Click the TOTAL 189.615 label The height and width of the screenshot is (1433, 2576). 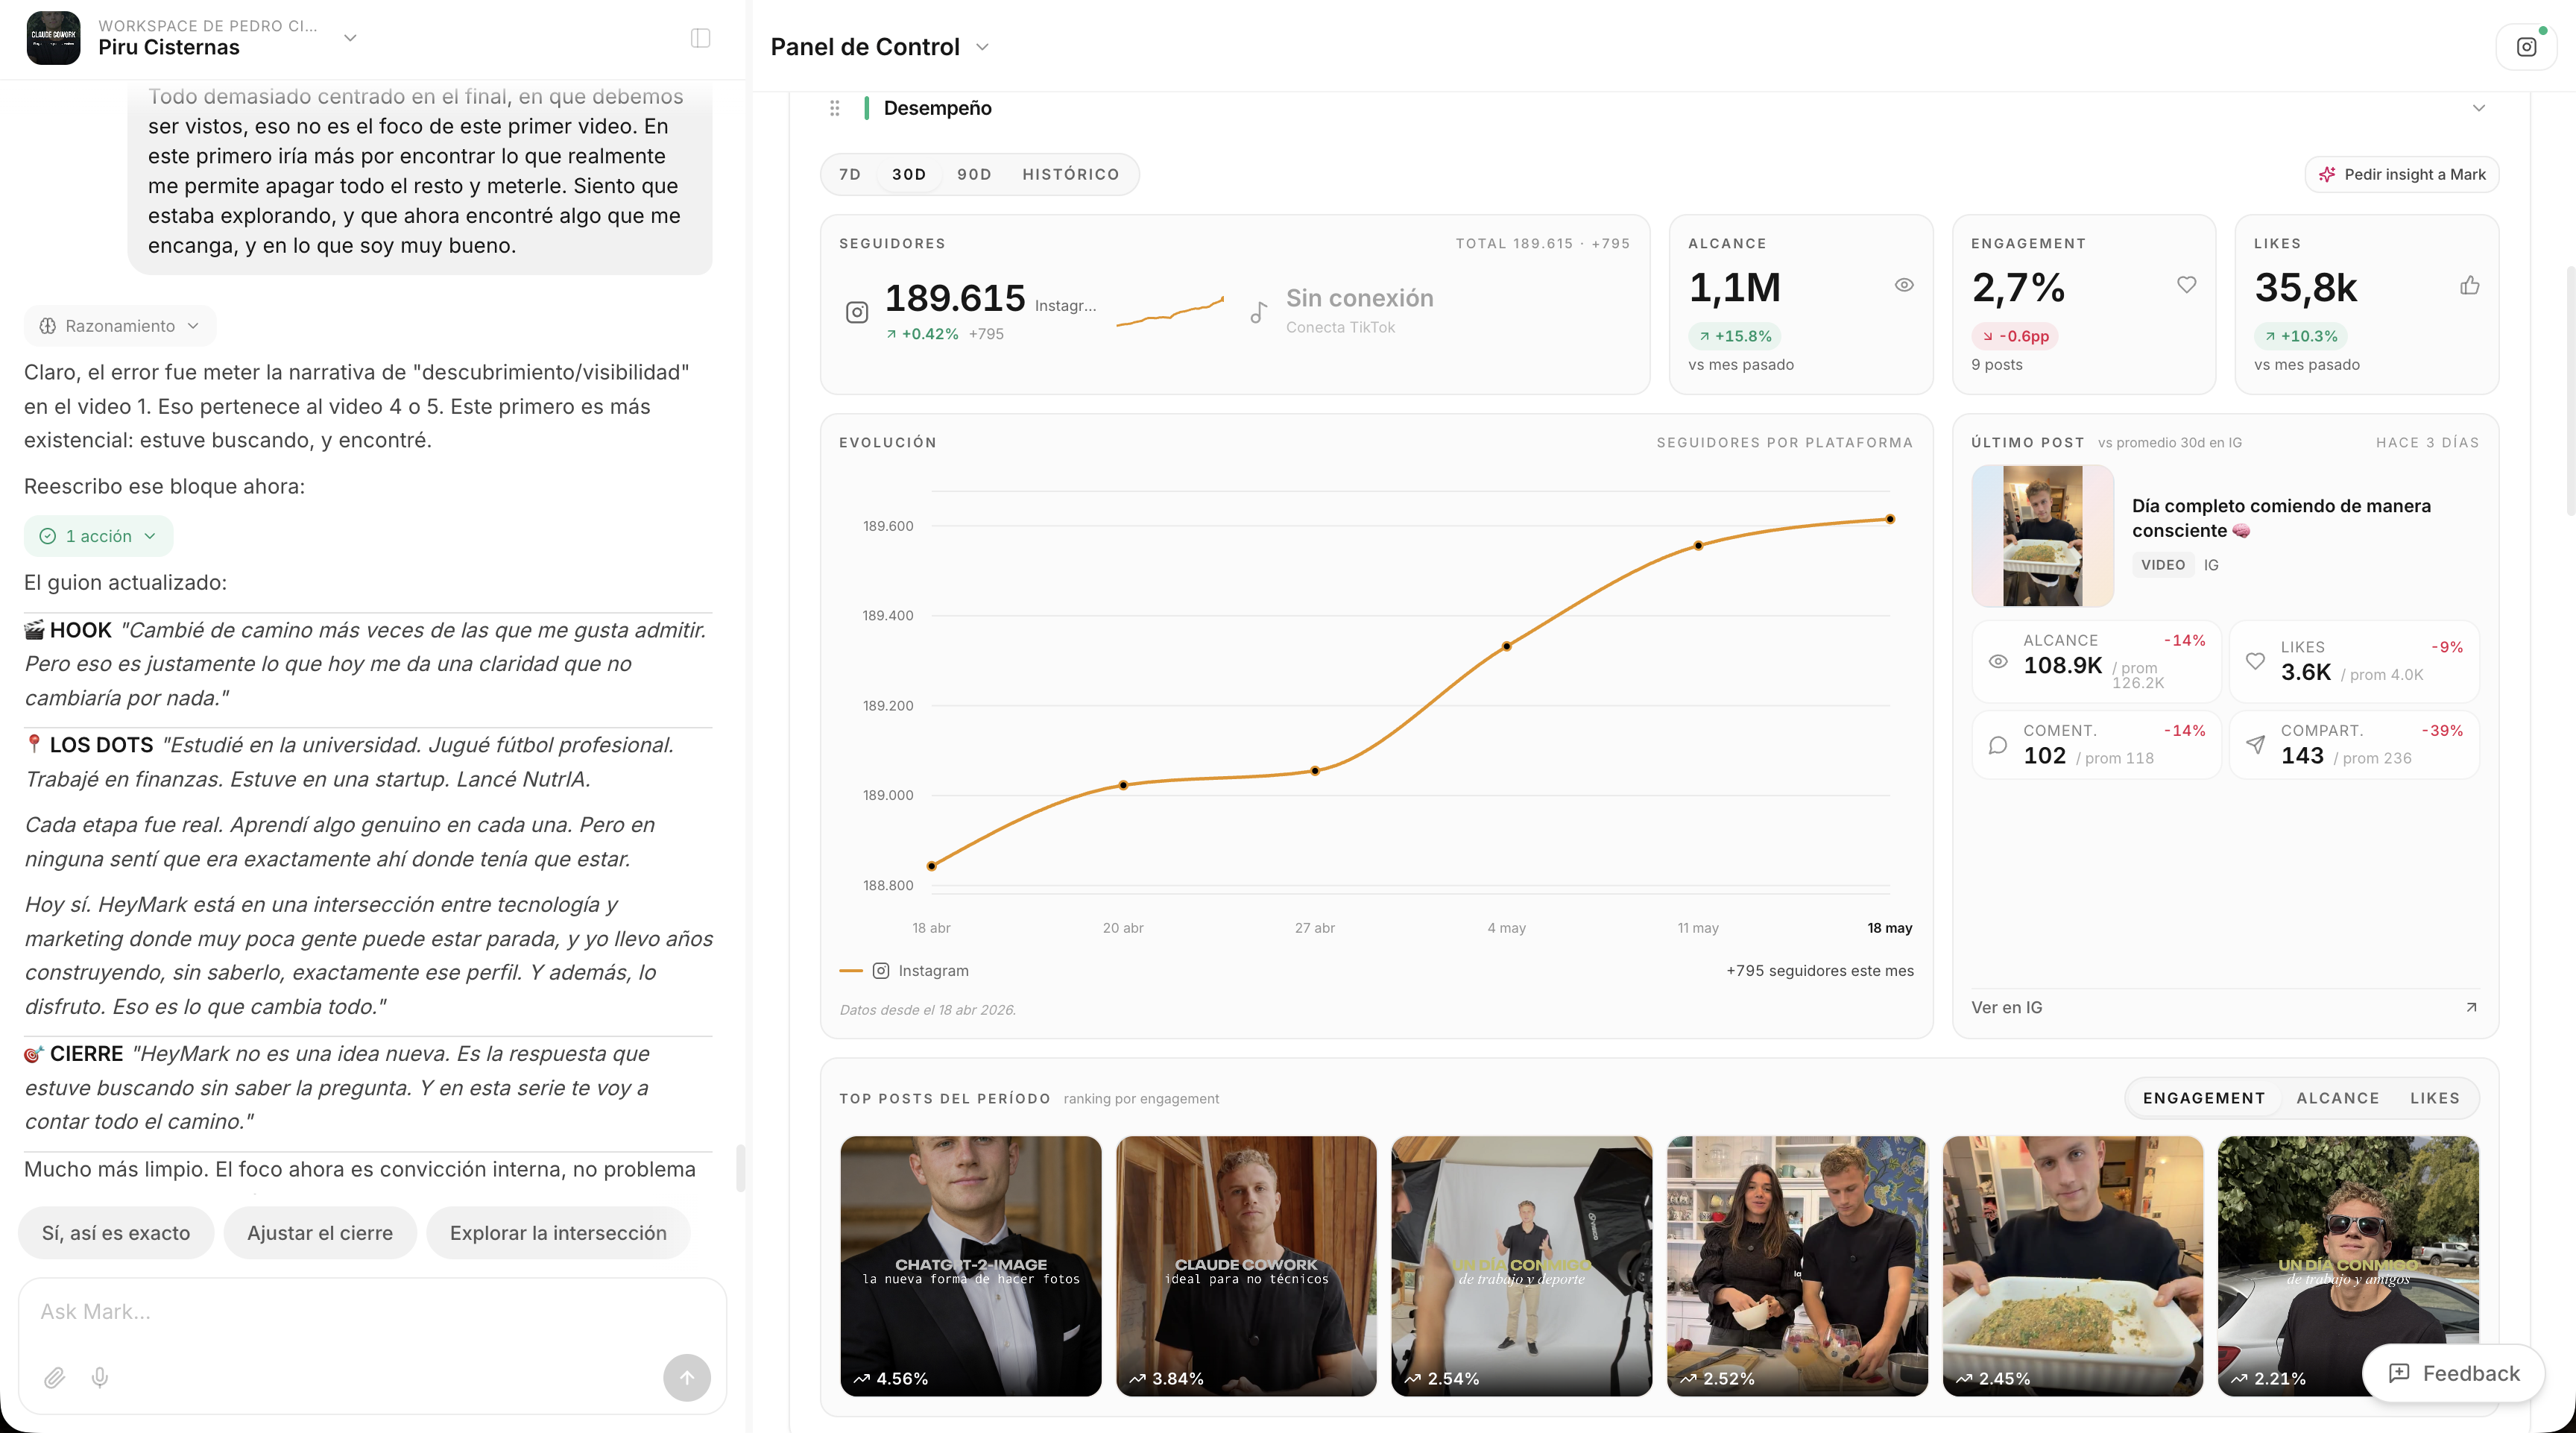(1514, 243)
